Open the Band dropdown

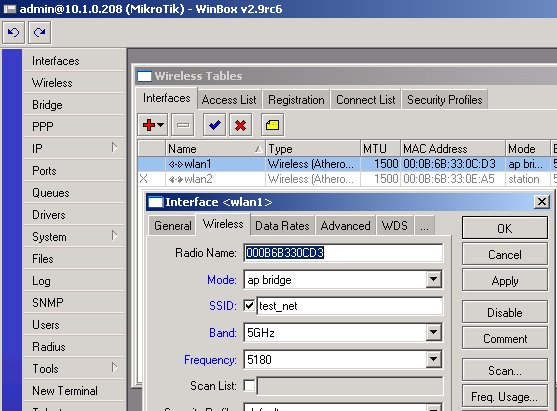pos(433,332)
